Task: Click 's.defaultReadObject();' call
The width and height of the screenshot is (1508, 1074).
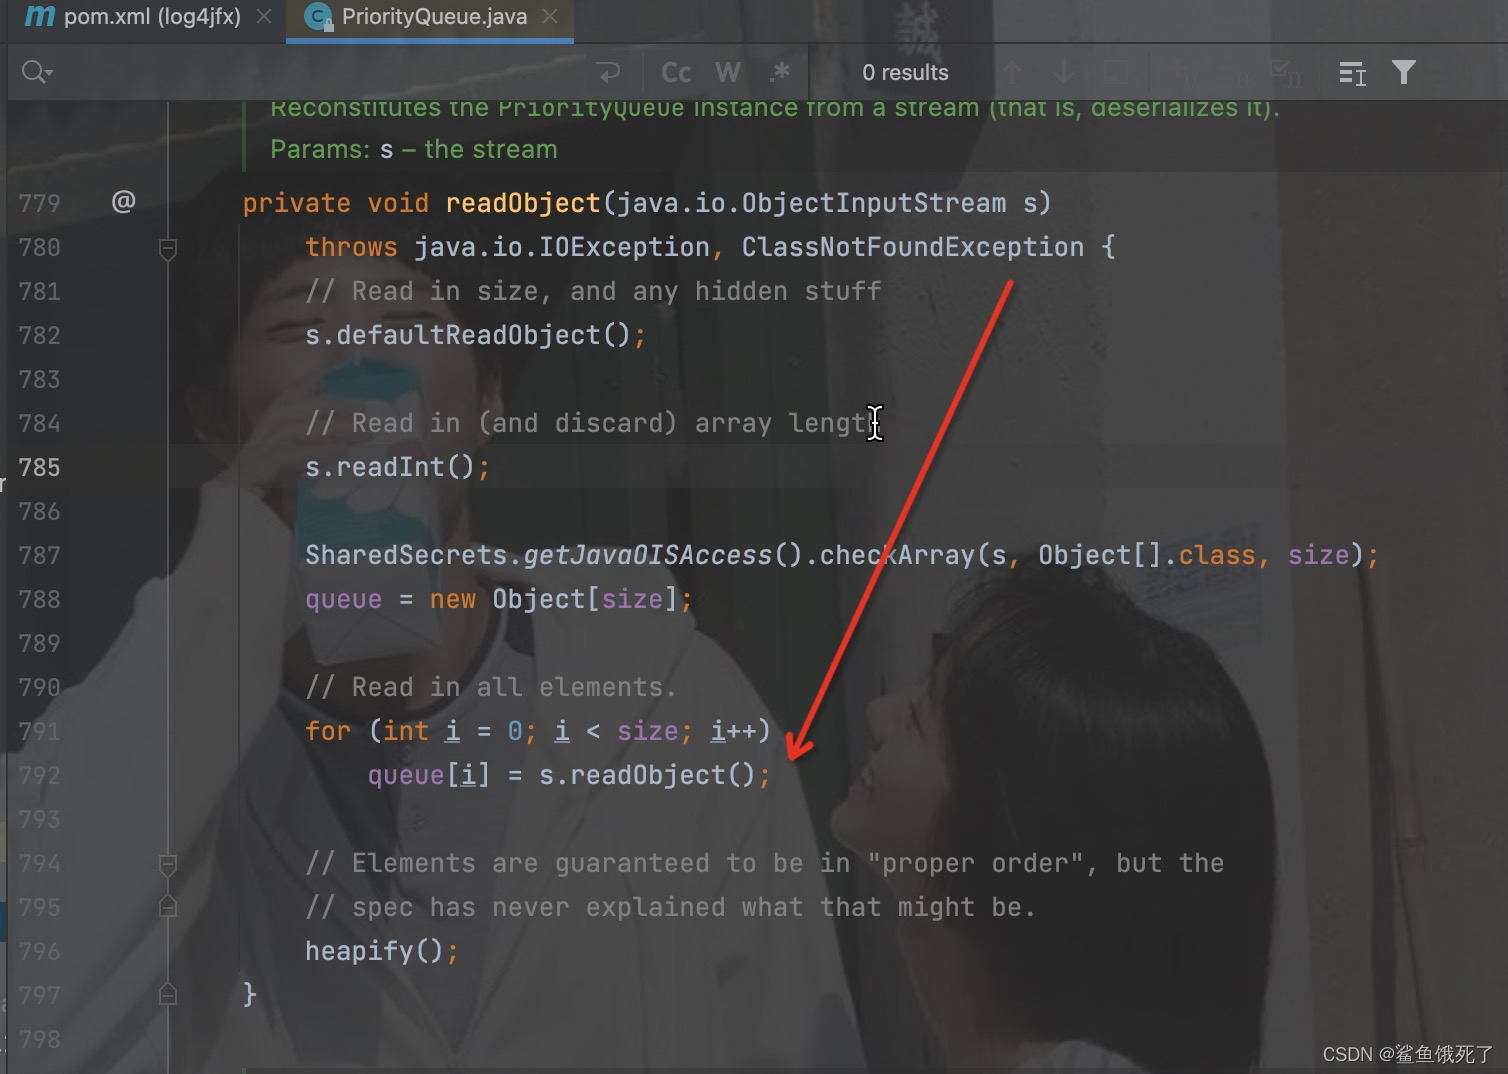Action: pyautogui.click(x=476, y=335)
